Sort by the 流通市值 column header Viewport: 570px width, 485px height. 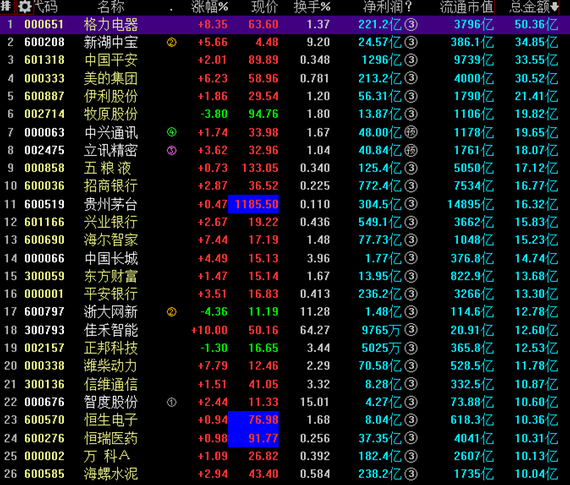(467, 7)
